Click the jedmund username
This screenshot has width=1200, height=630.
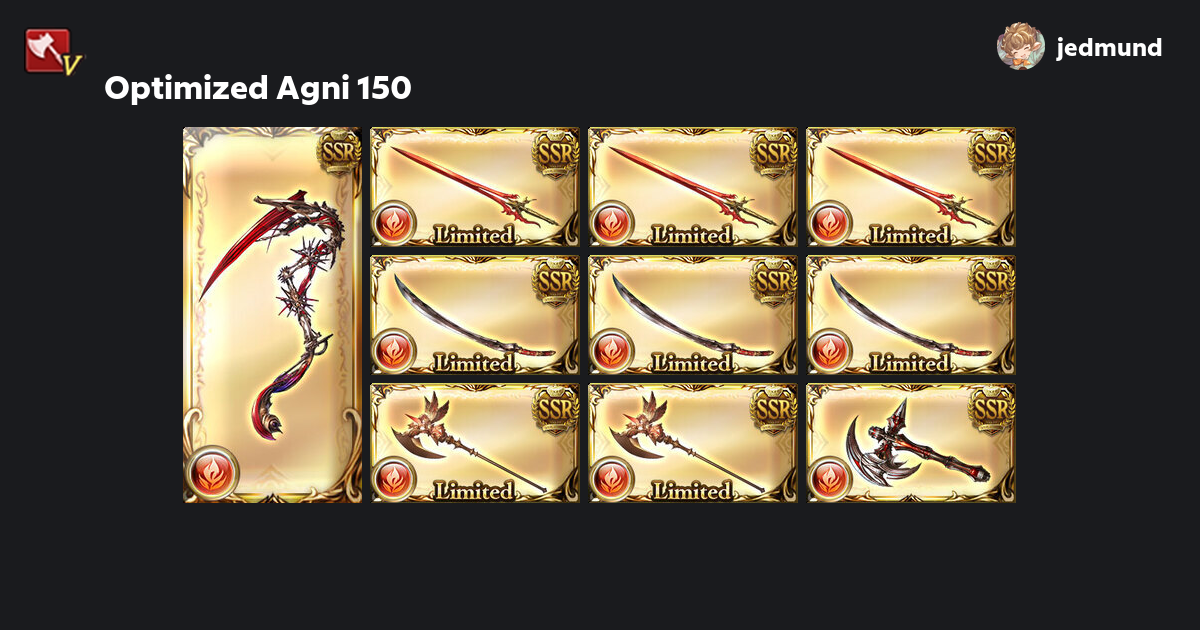point(1109,47)
